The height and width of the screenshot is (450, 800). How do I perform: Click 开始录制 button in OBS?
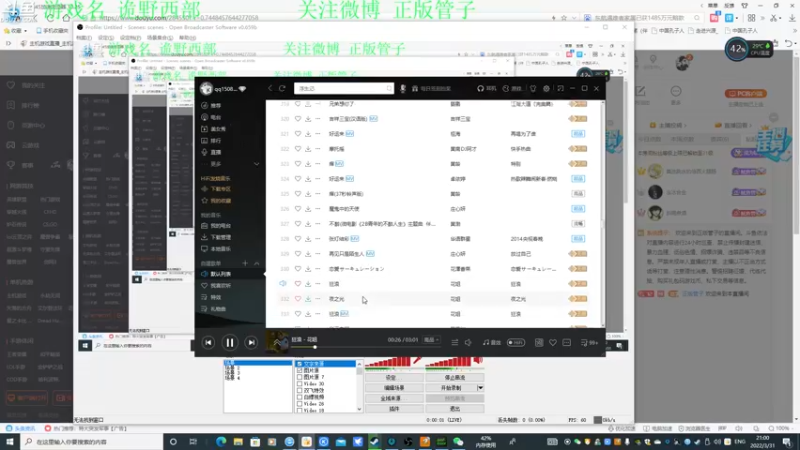451,388
